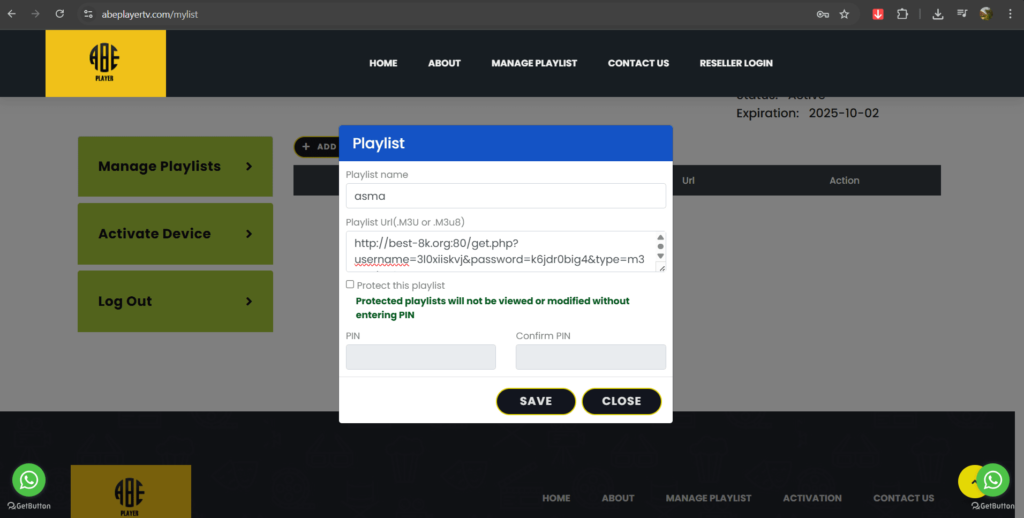The height and width of the screenshot is (518, 1024).
Task: Click the browser back arrow
Action: (11, 14)
